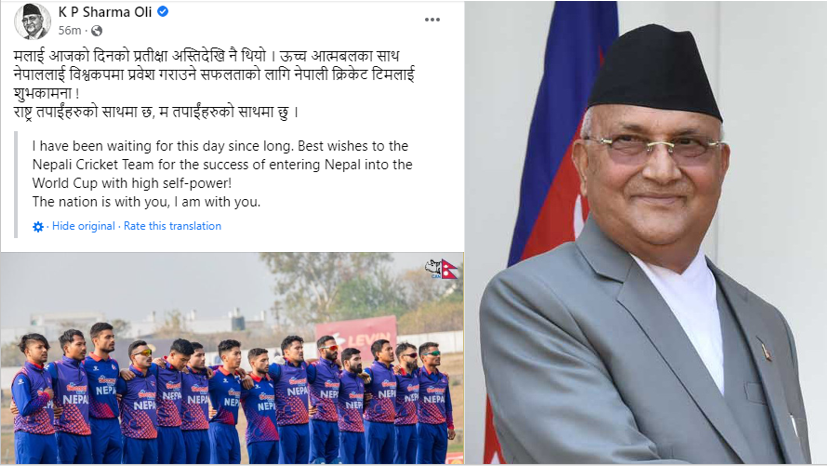Image resolution: width=827 pixels, height=466 pixels.
Task: Hide original post text
Action: click(x=83, y=226)
